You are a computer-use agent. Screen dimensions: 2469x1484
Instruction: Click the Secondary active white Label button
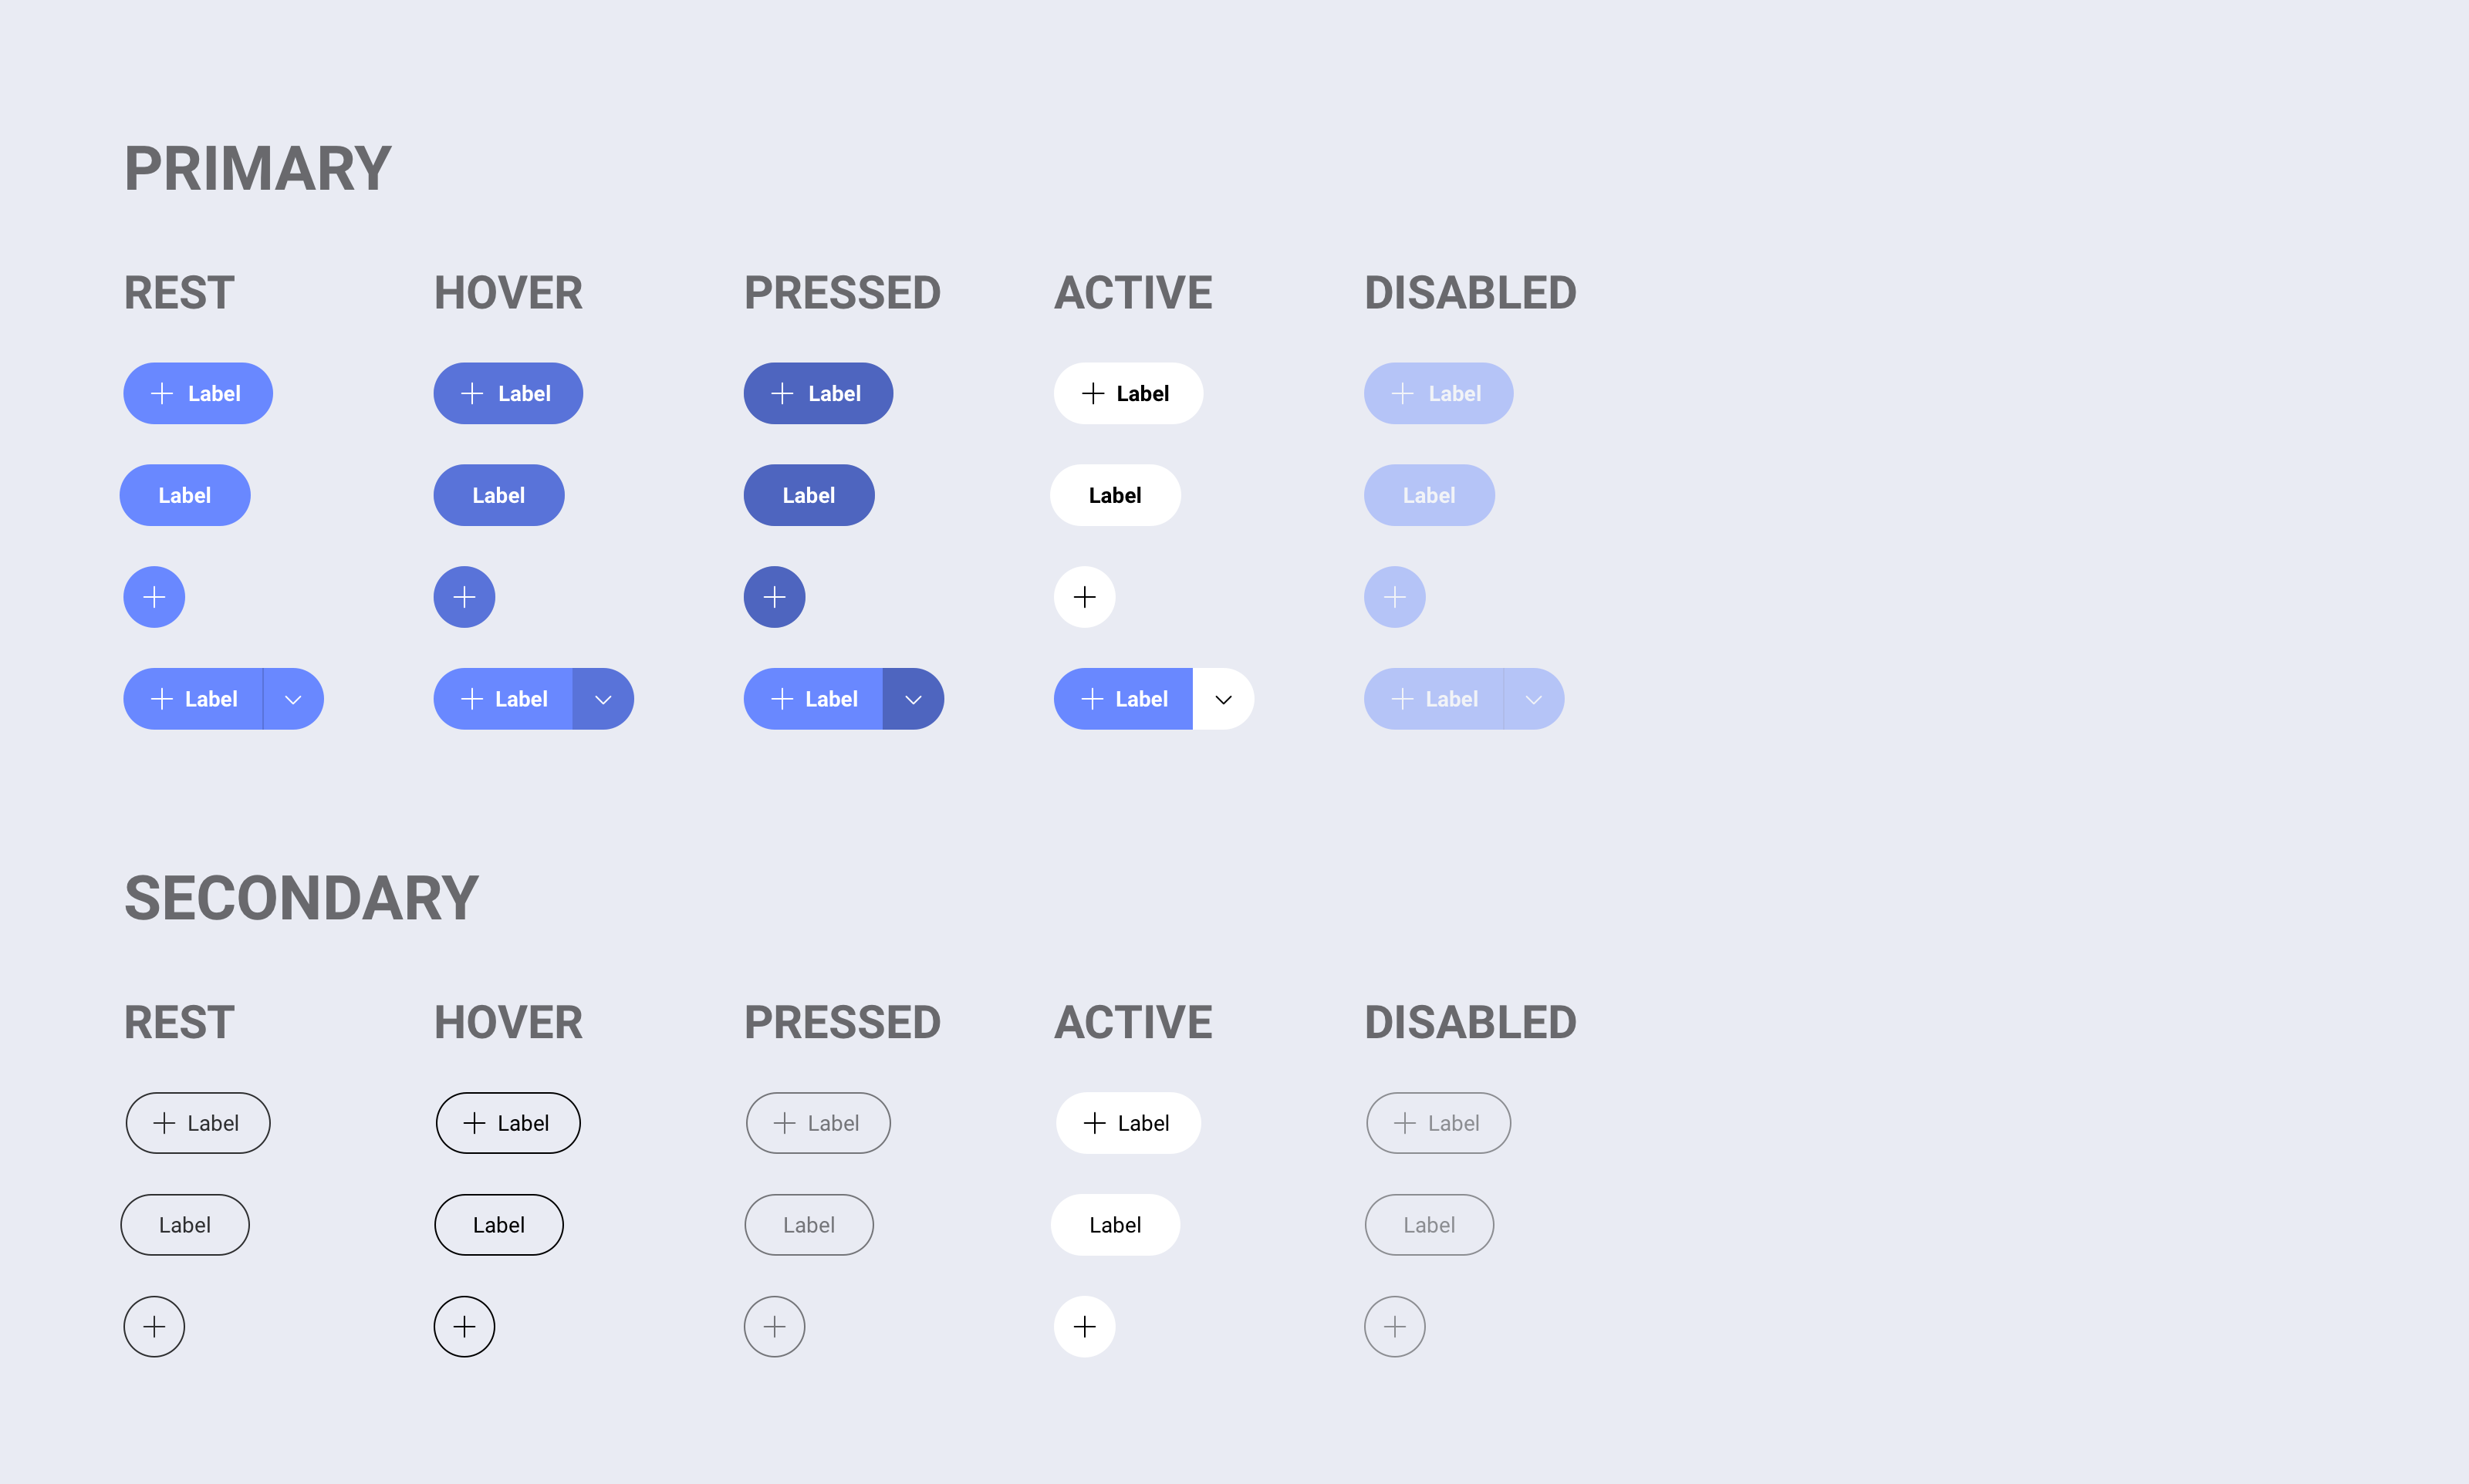[x=1114, y=1224]
